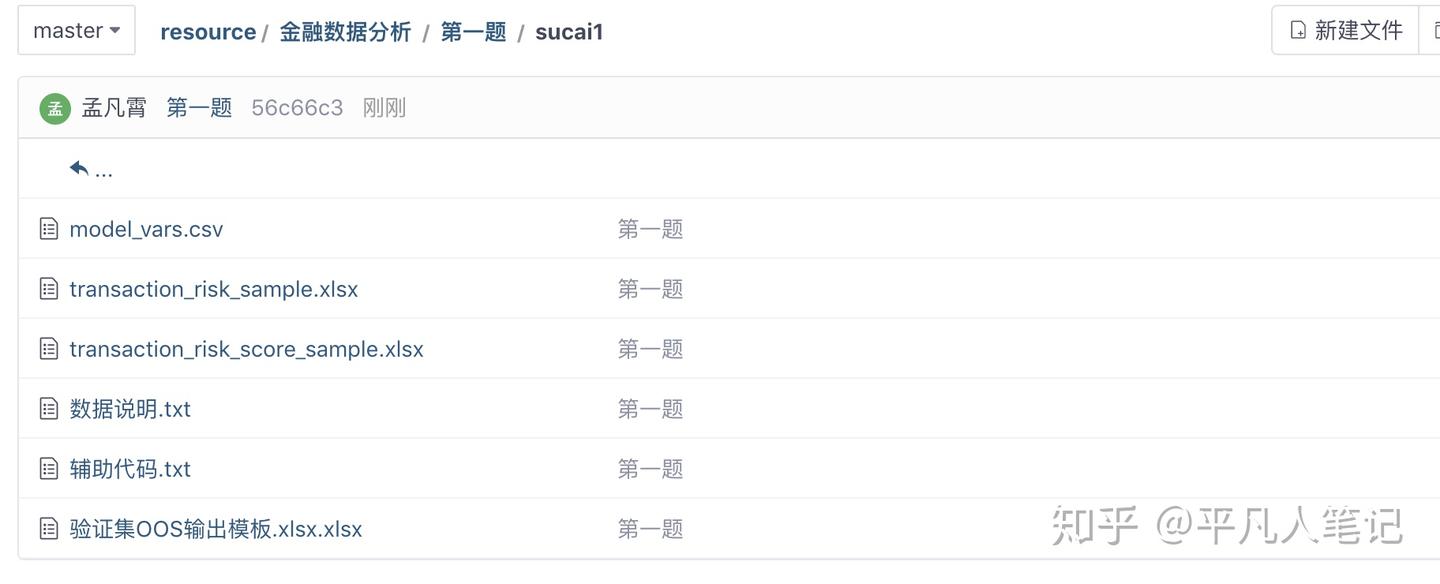Open the 孟凡霄 author profile
The height and width of the screenshot is (584, 1440).
[x=114, y=108]
